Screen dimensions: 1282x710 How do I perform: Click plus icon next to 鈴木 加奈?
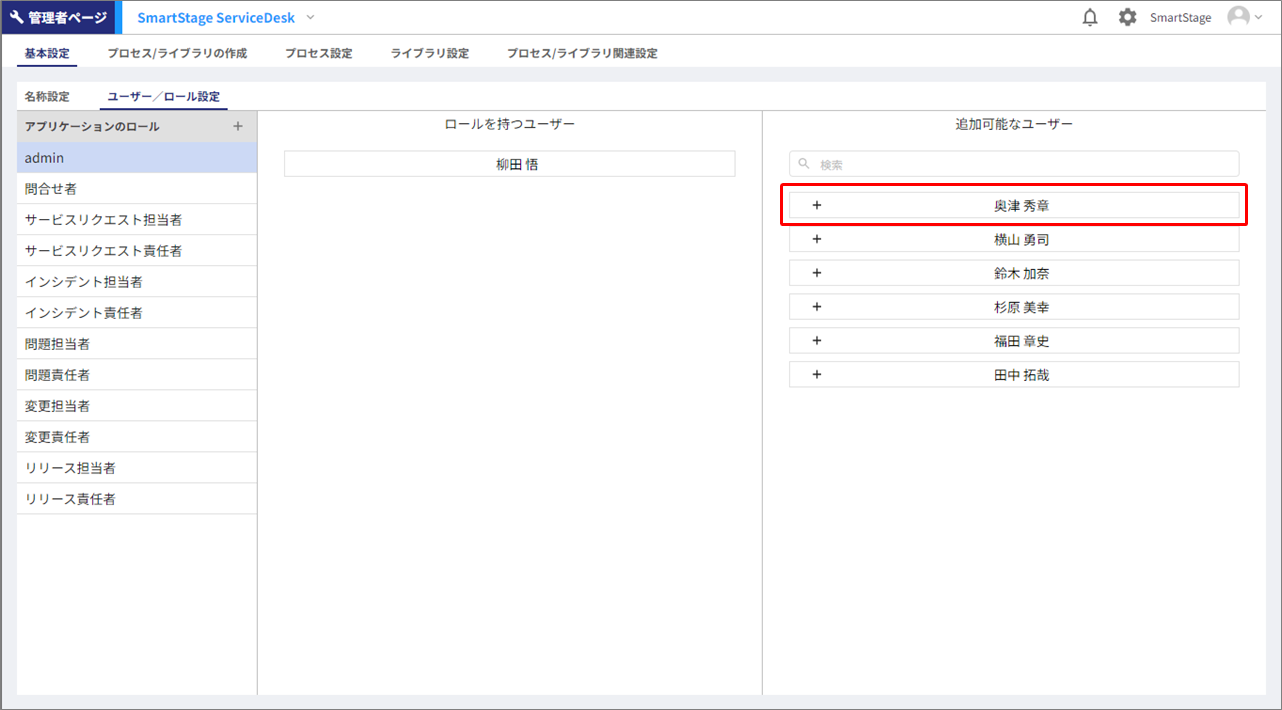[816, 273]
